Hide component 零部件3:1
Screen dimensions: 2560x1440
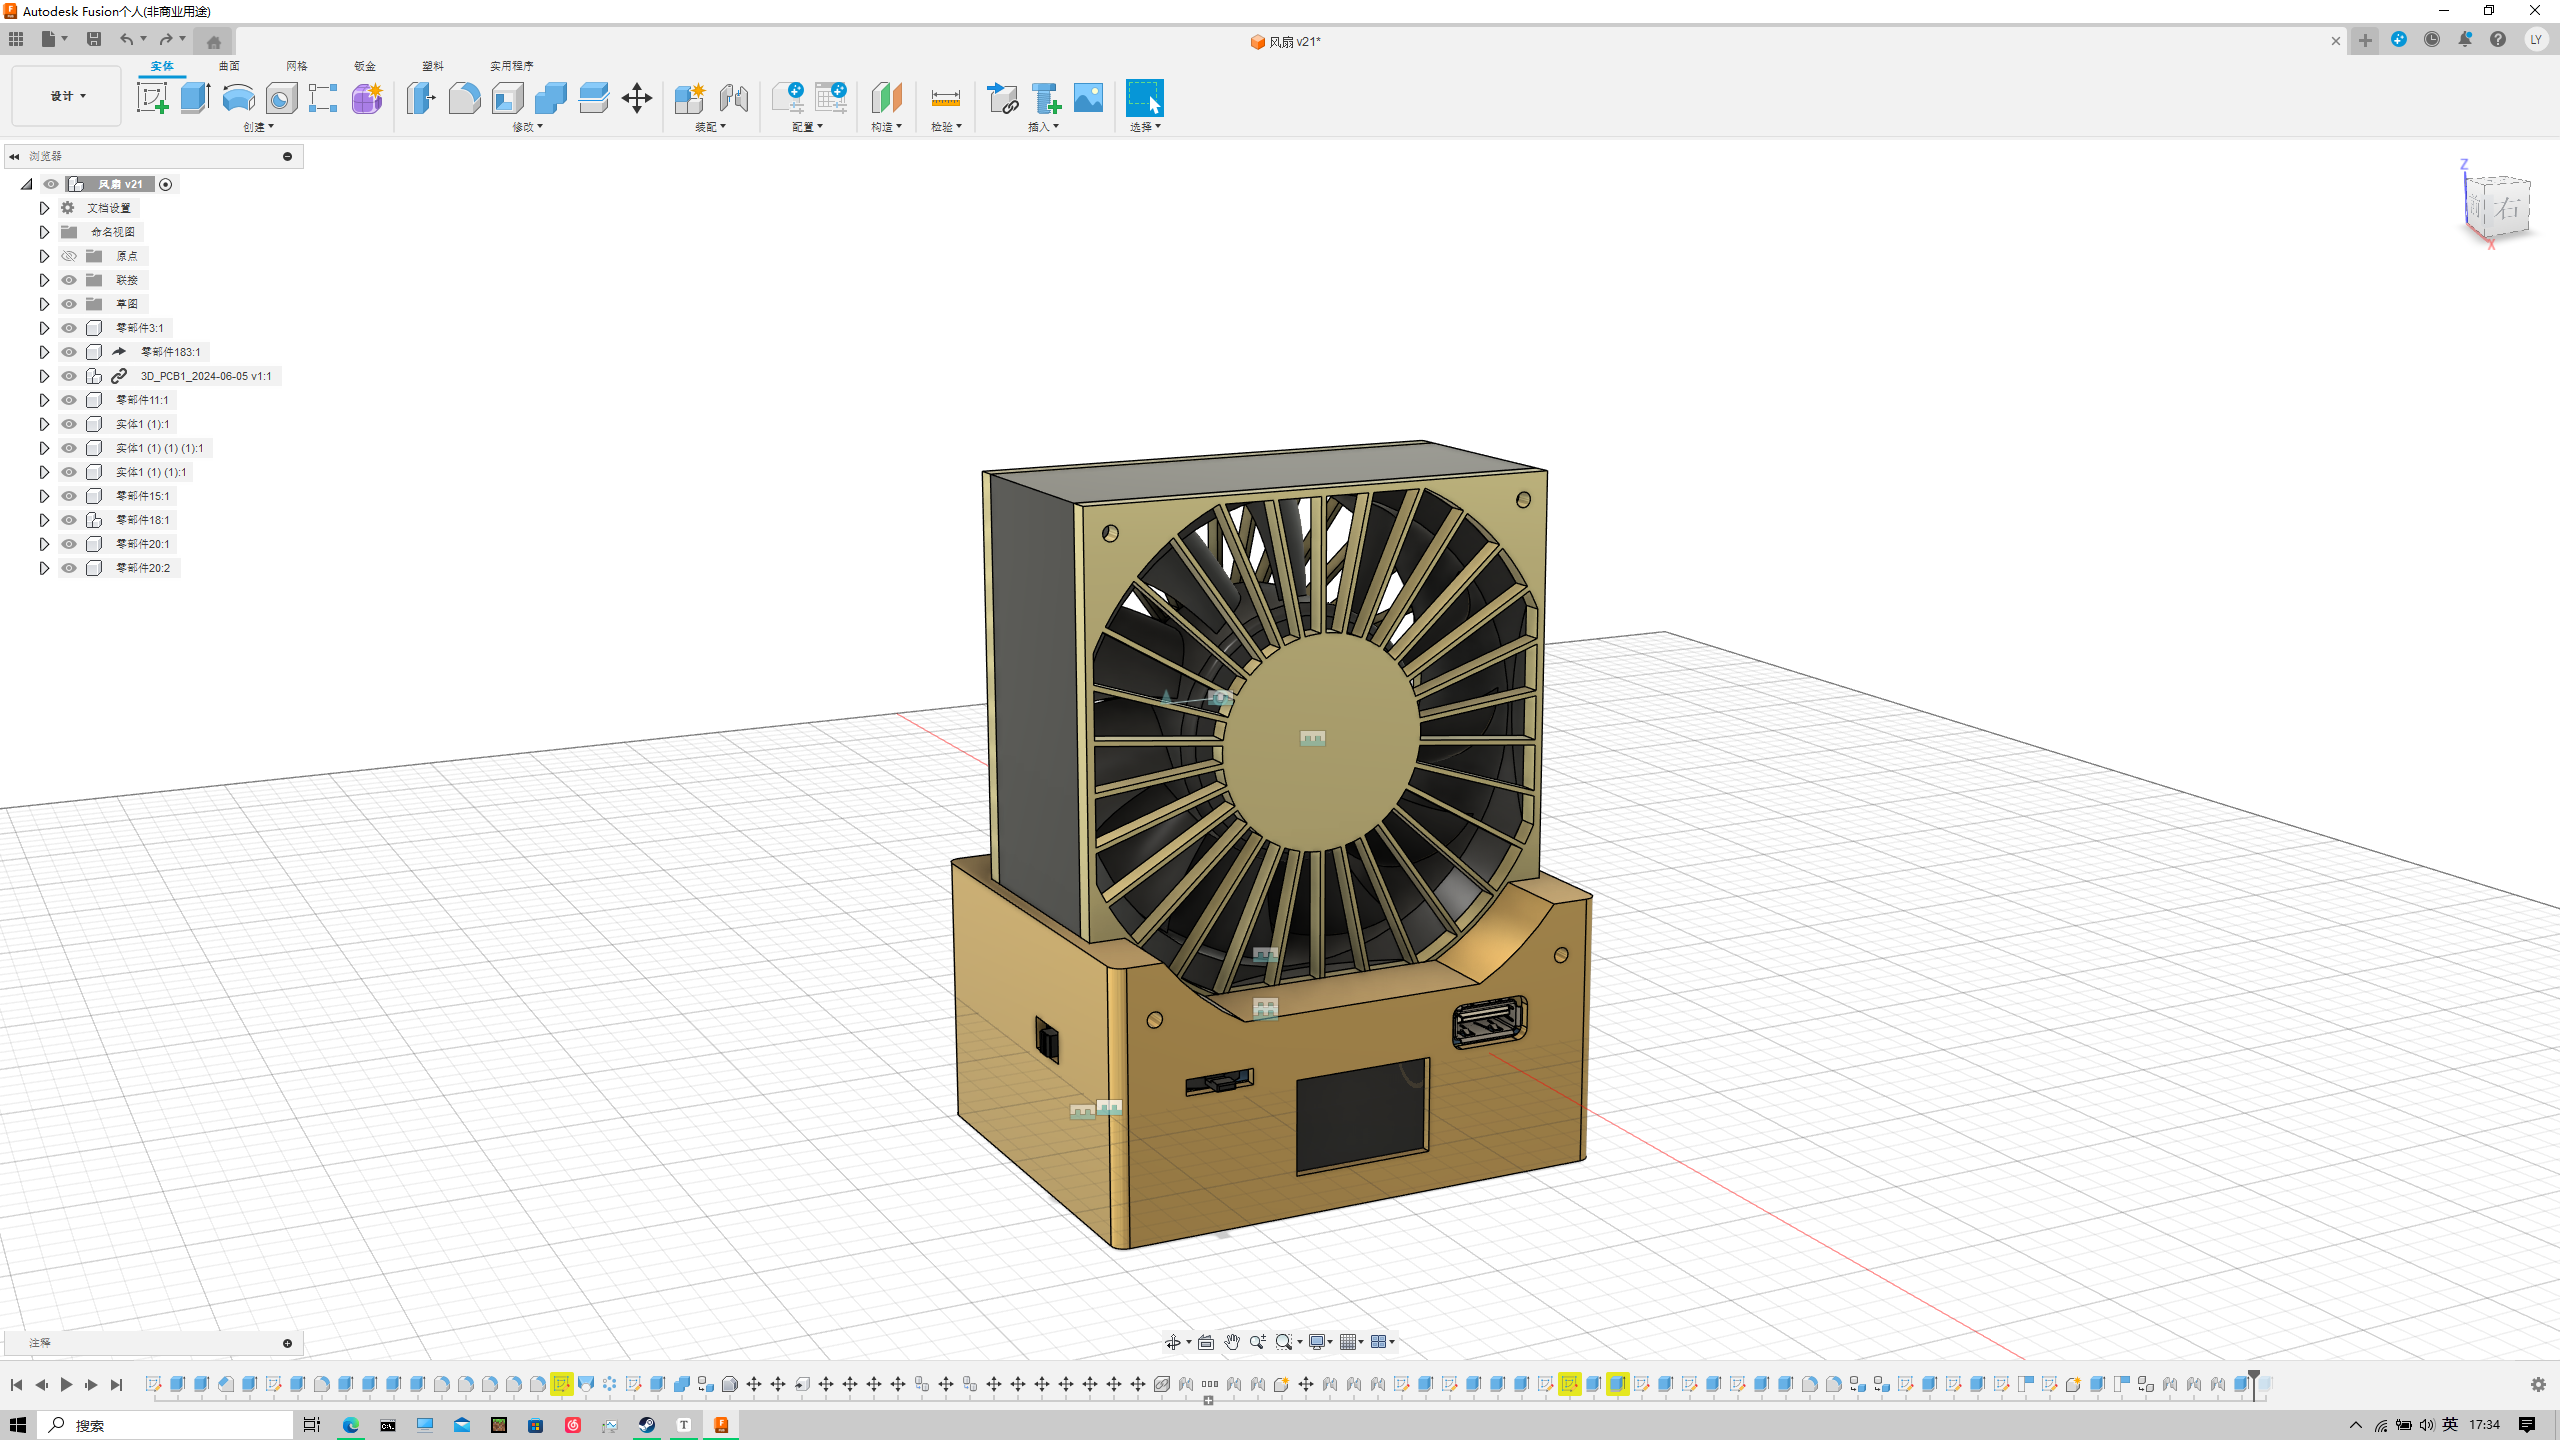[69, 328]
